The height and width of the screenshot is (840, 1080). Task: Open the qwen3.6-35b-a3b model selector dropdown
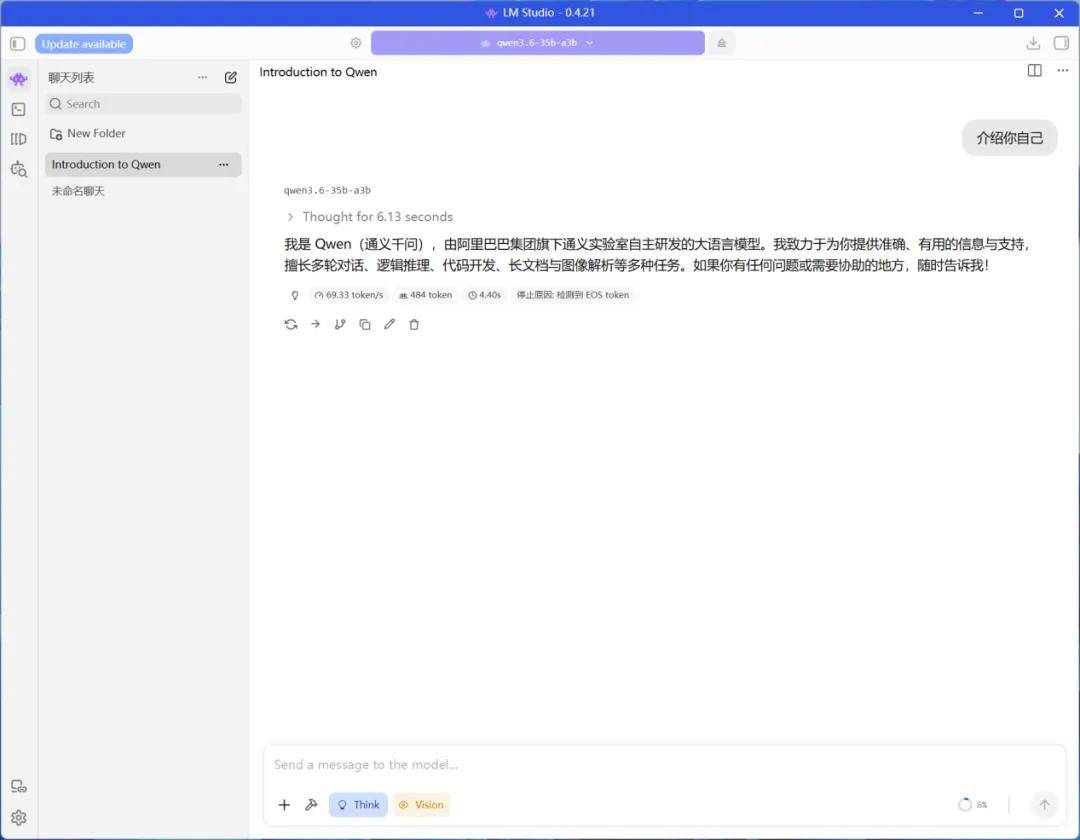537,43
